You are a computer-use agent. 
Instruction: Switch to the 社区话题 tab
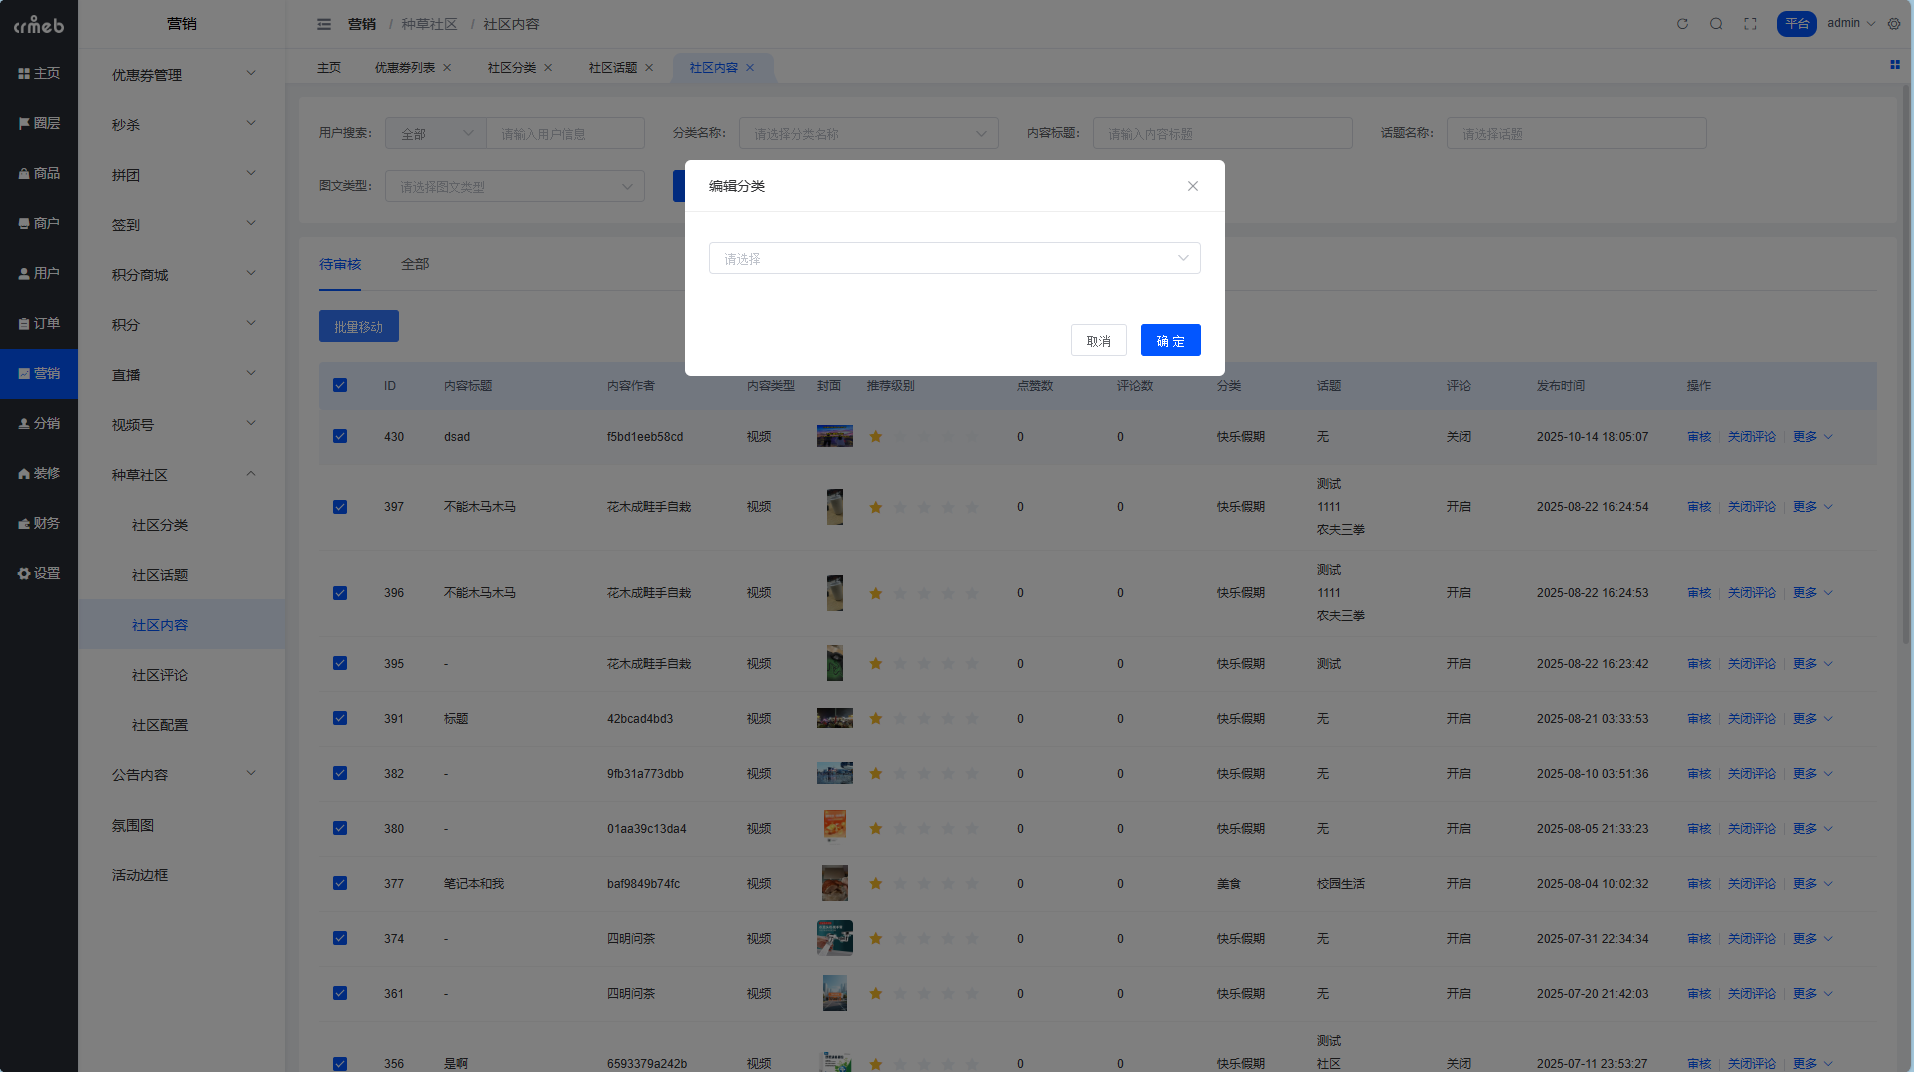tap(612, 68)
